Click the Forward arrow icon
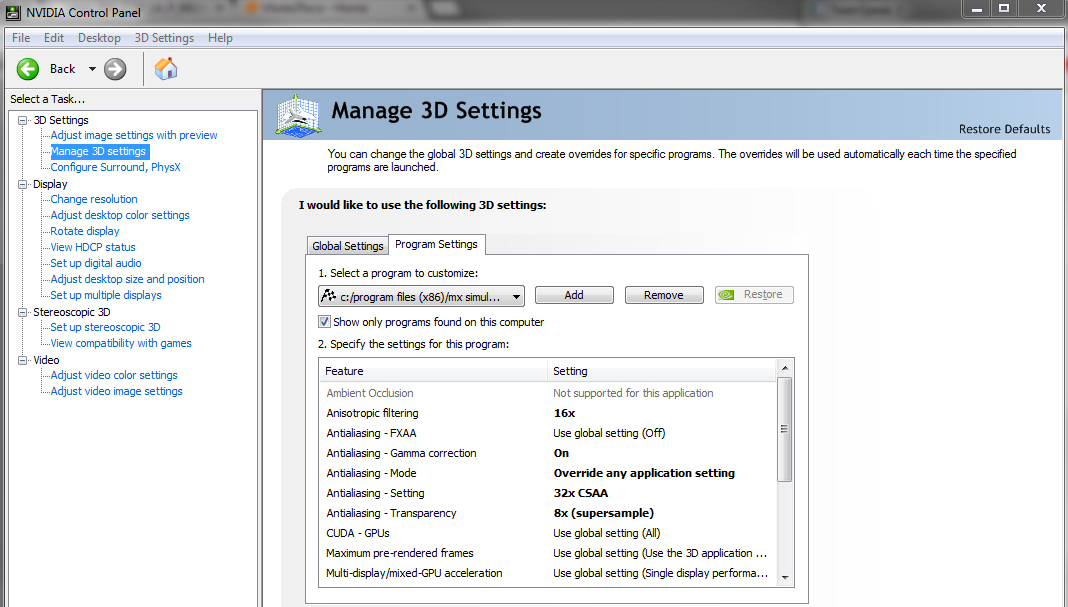The height and width of the screenshot is (607, 1068). (115, 69)
